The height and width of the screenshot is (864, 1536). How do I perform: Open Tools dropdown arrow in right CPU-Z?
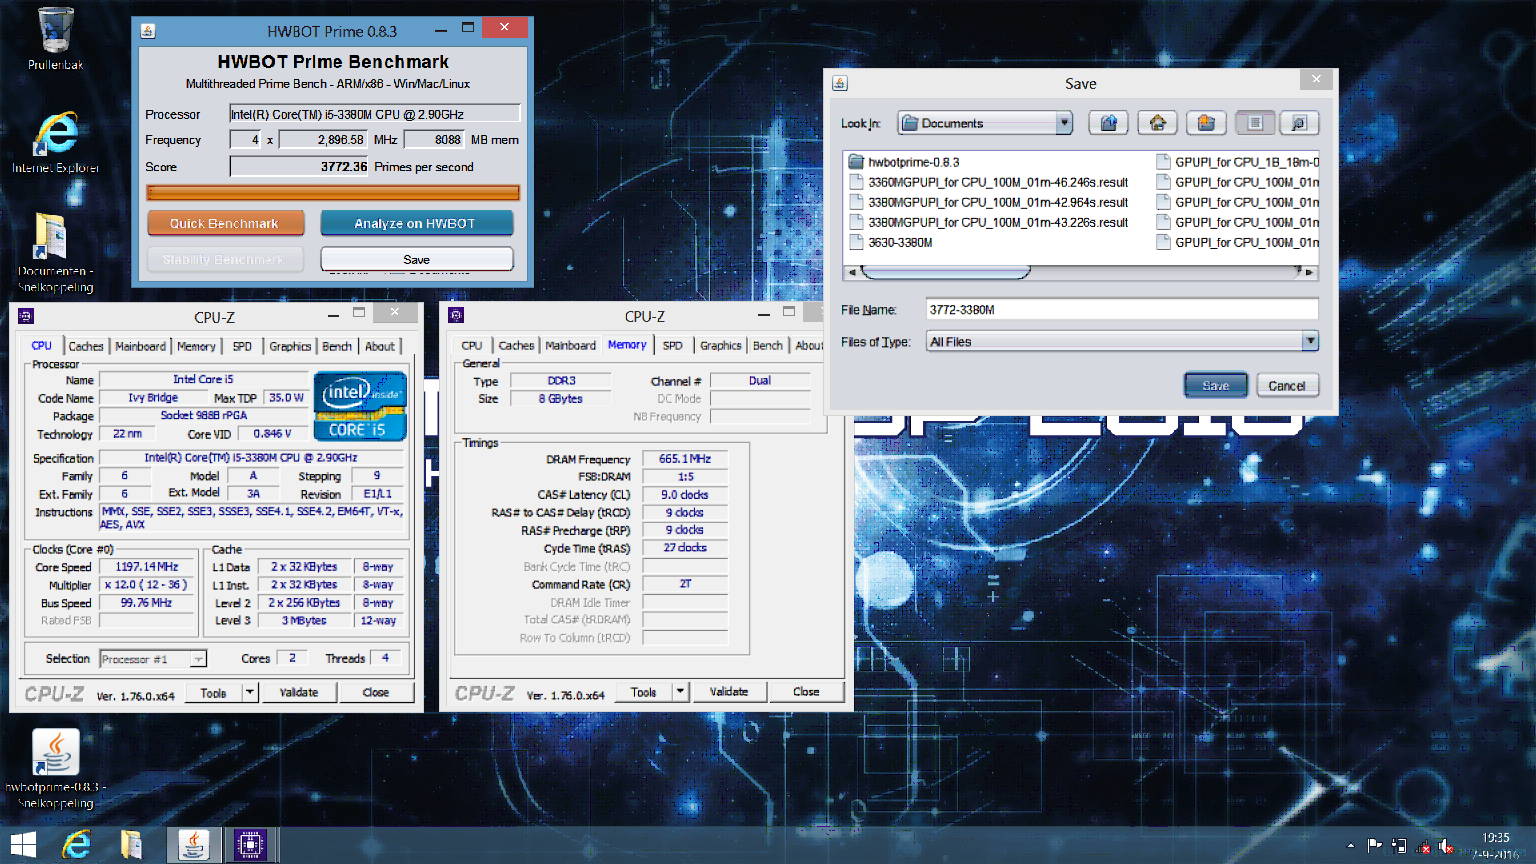tap(680, 691)
